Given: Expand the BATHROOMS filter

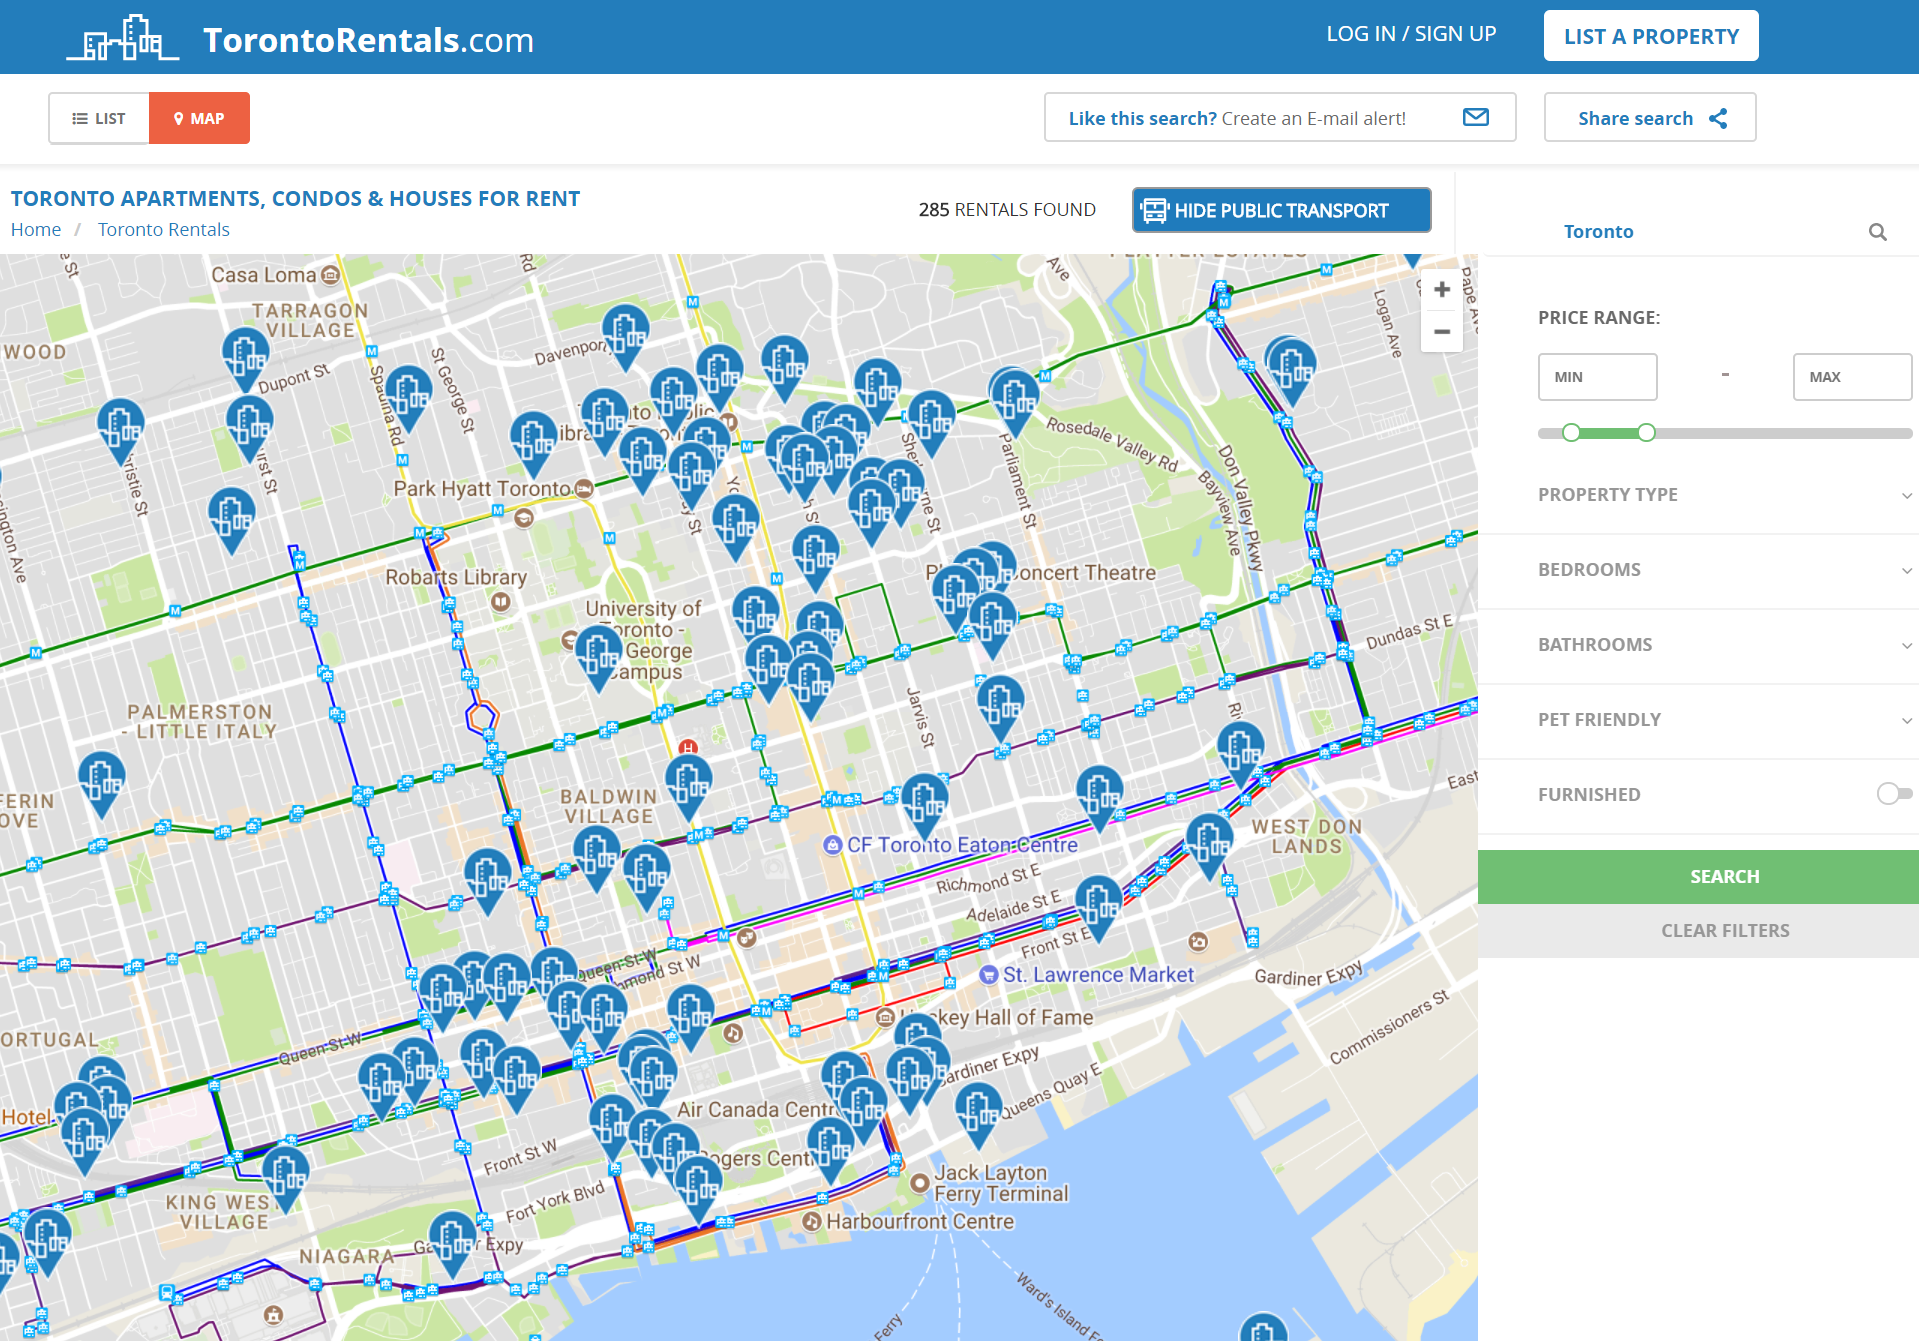Looking at the screenshot, I should coord(1724,645).
